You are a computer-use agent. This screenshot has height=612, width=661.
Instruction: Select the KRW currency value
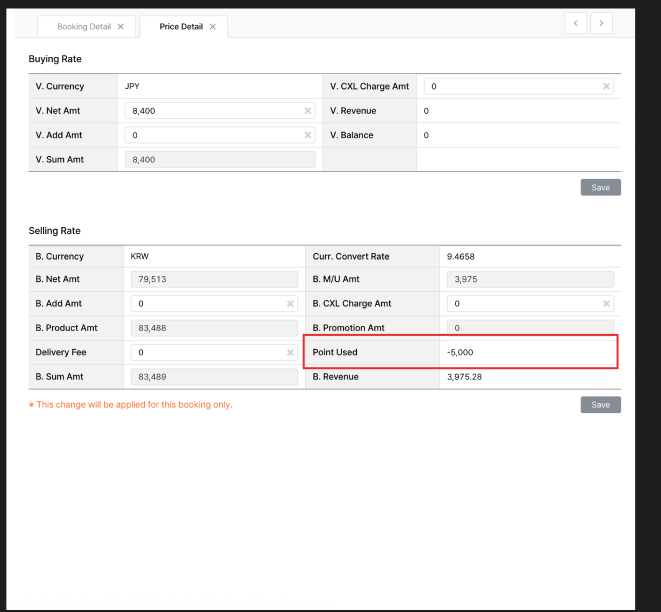(x=140, y=256)
